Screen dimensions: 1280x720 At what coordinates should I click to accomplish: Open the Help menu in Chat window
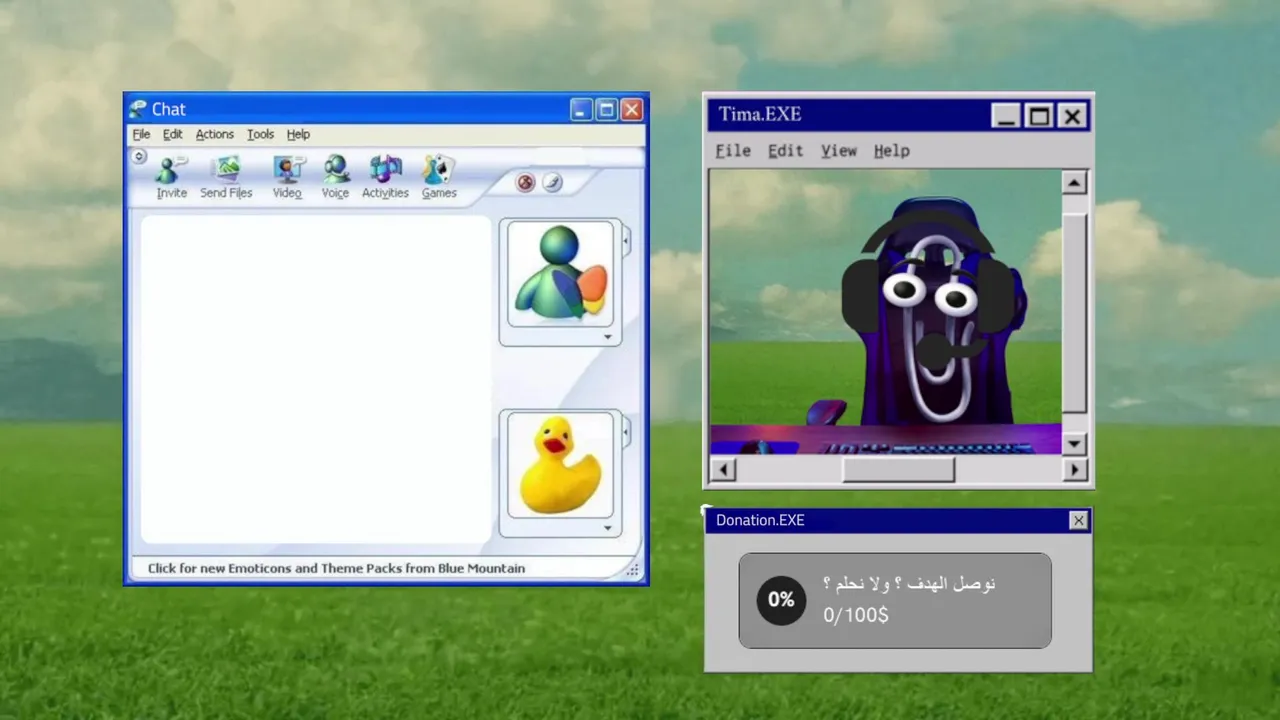pyautogui.click(x=298, y=134)
